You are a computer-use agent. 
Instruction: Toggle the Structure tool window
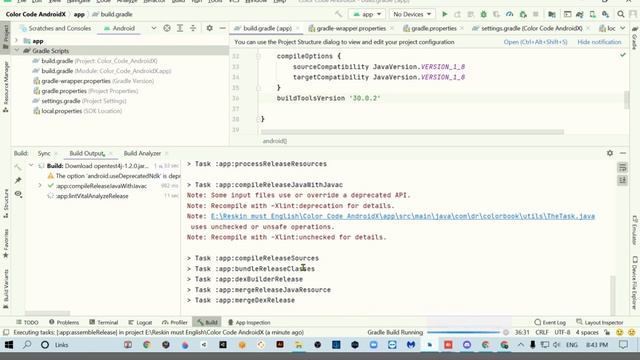[x=6, y=203]
